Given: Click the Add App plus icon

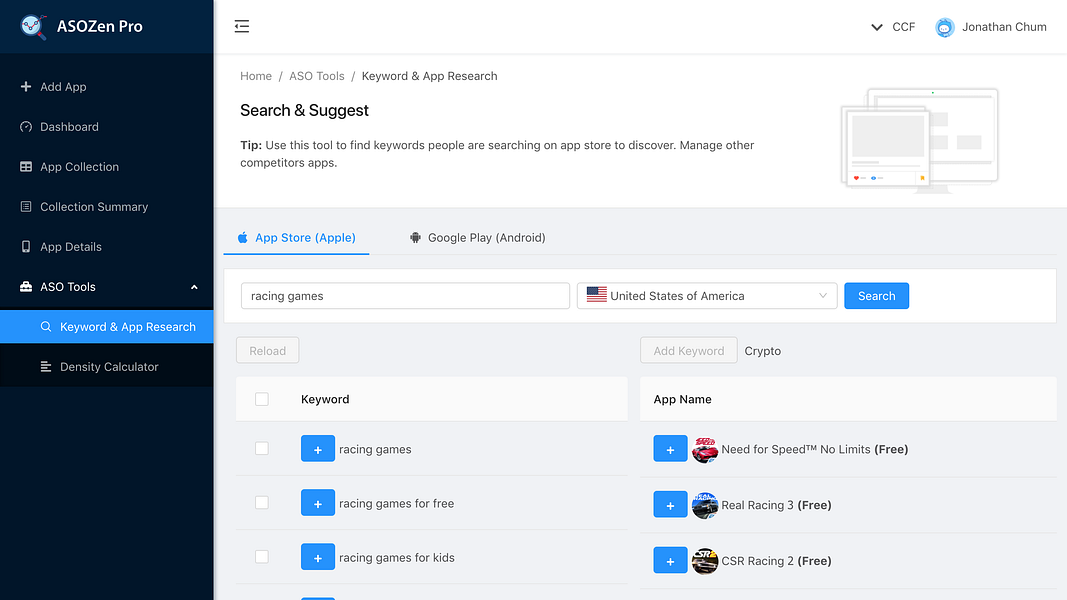Looking at the screenshot, I should pyautogui.click(x=26, y=86).
